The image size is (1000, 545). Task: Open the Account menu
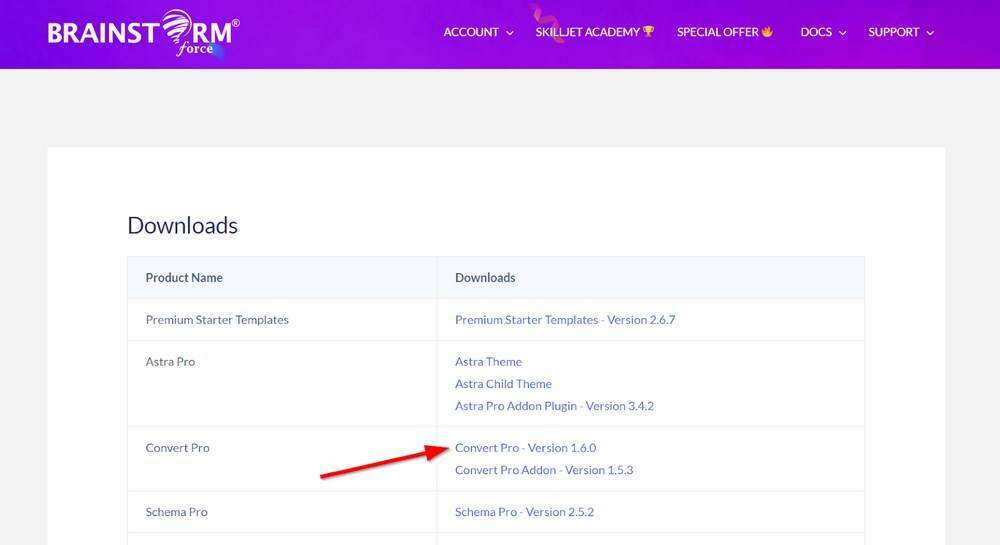[x=471, y=32]
